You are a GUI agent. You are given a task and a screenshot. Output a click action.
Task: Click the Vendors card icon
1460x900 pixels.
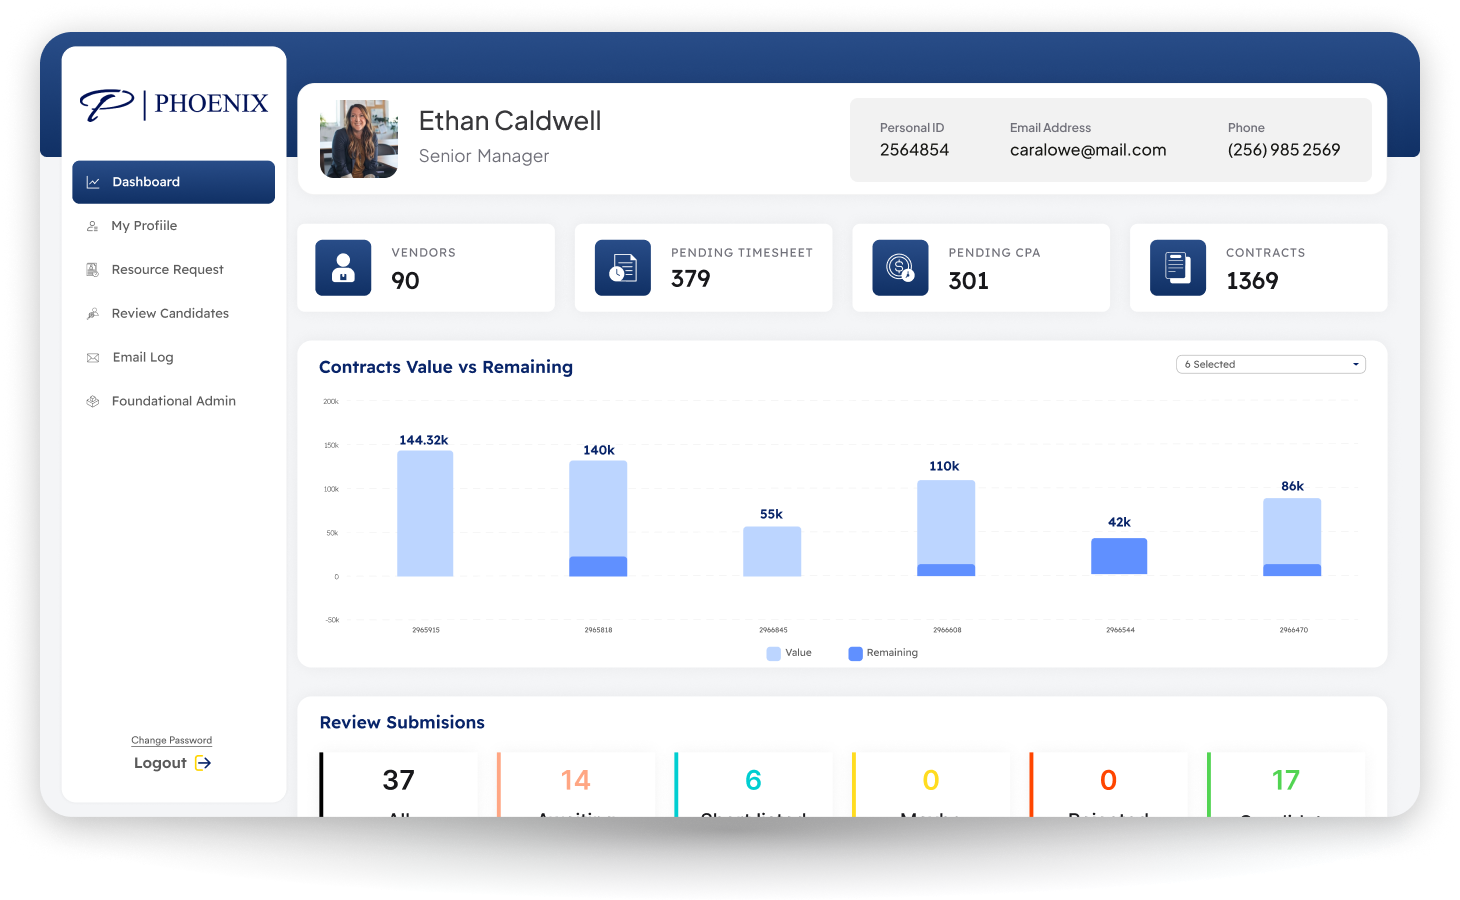(343, 267)
